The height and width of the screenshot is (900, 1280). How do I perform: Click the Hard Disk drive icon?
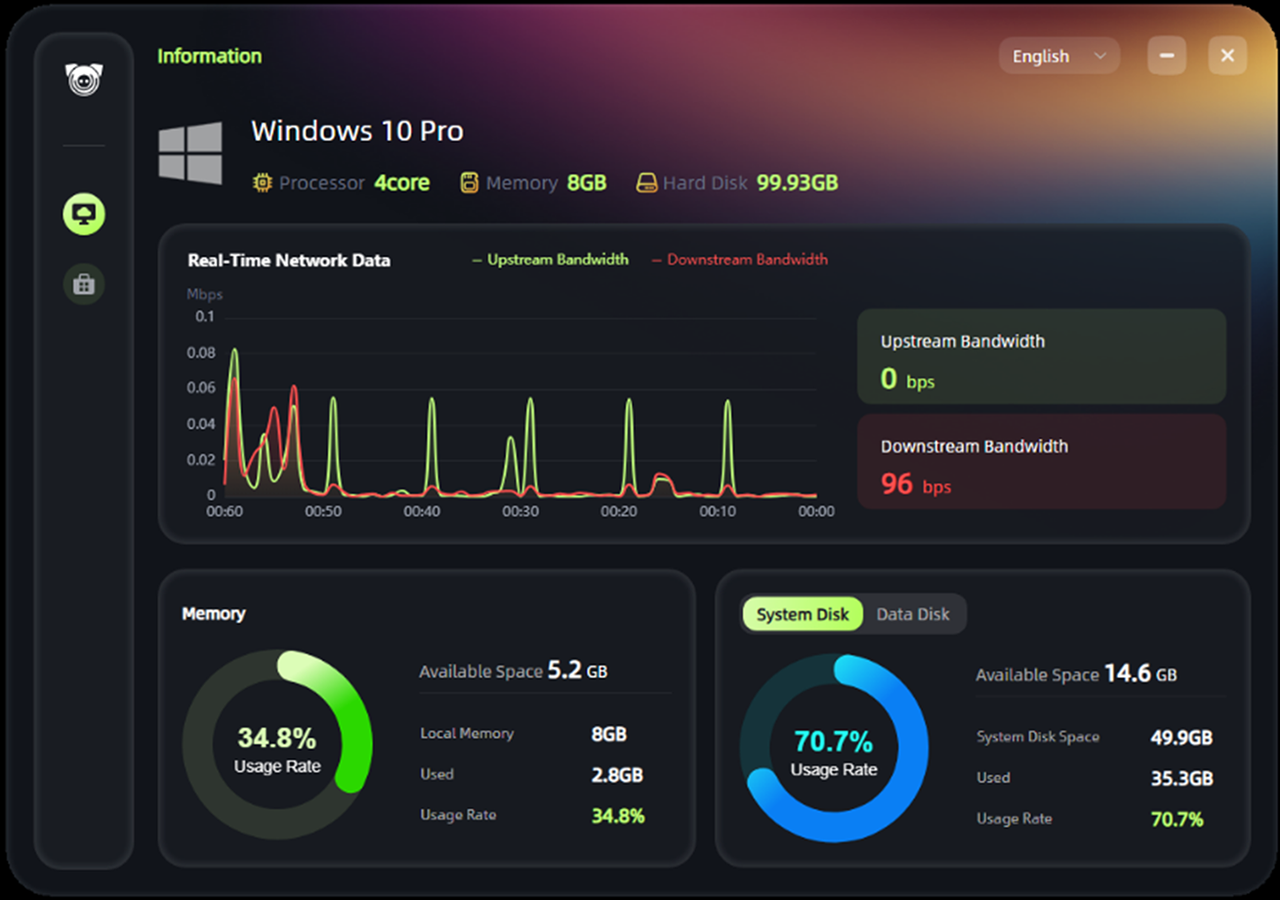coord(647,183)
